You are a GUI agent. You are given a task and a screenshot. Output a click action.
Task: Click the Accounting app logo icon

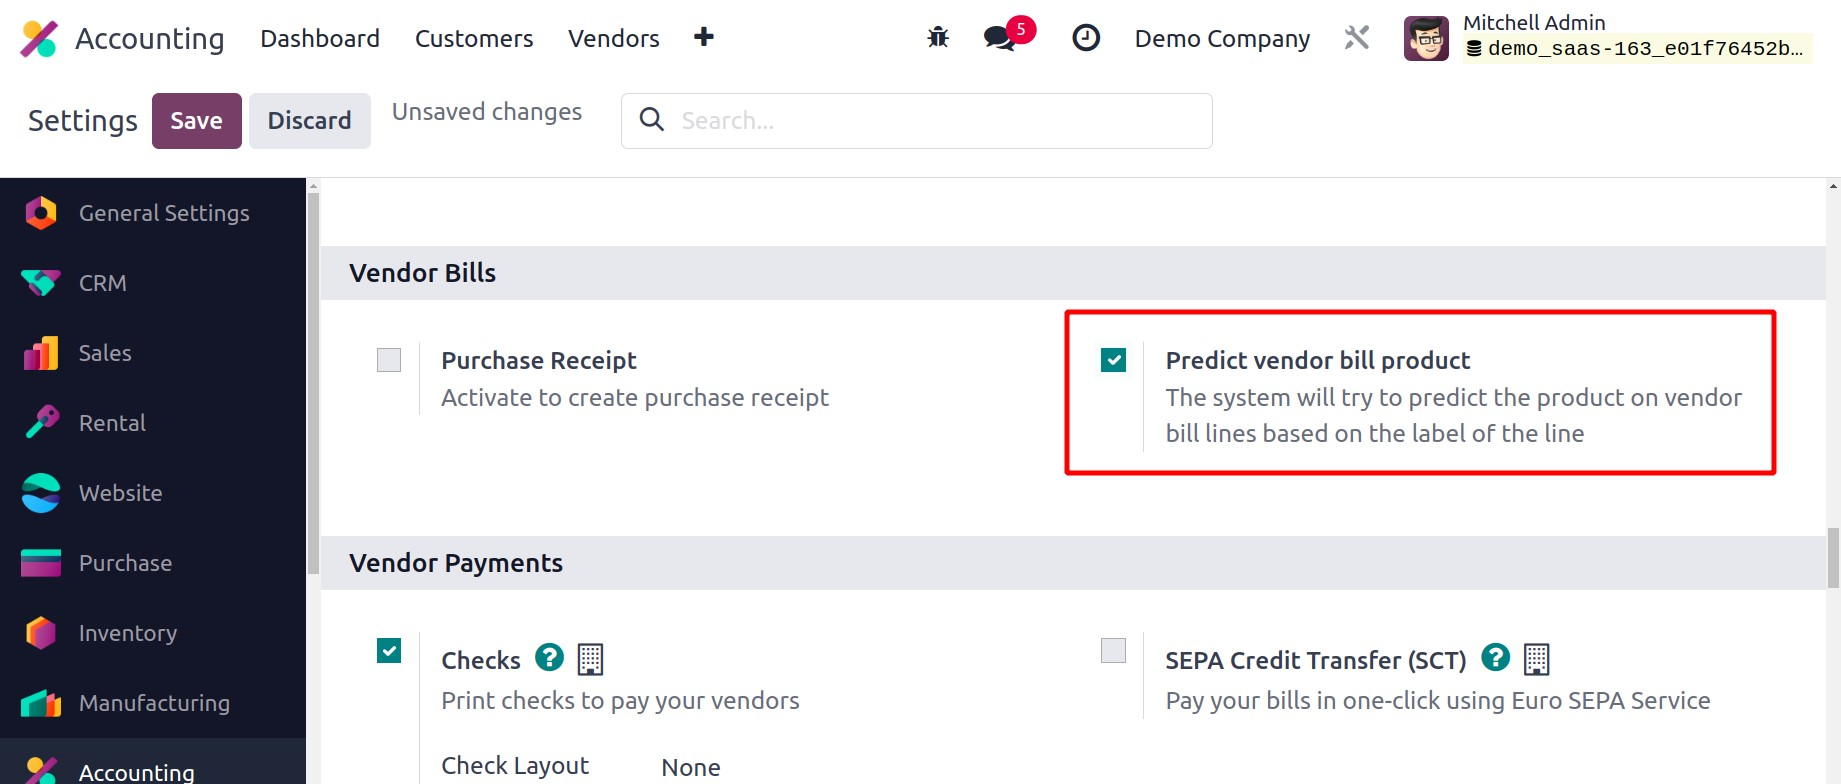[39, 39]
